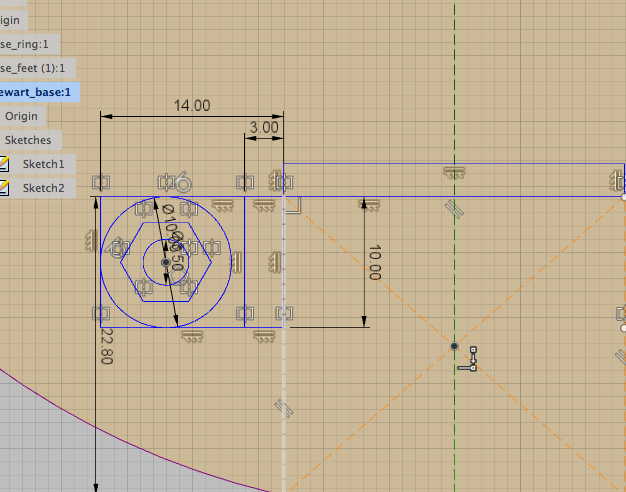Select tangent constraint icon left of the hexagon
626x492 pixels.
point(116,248)
